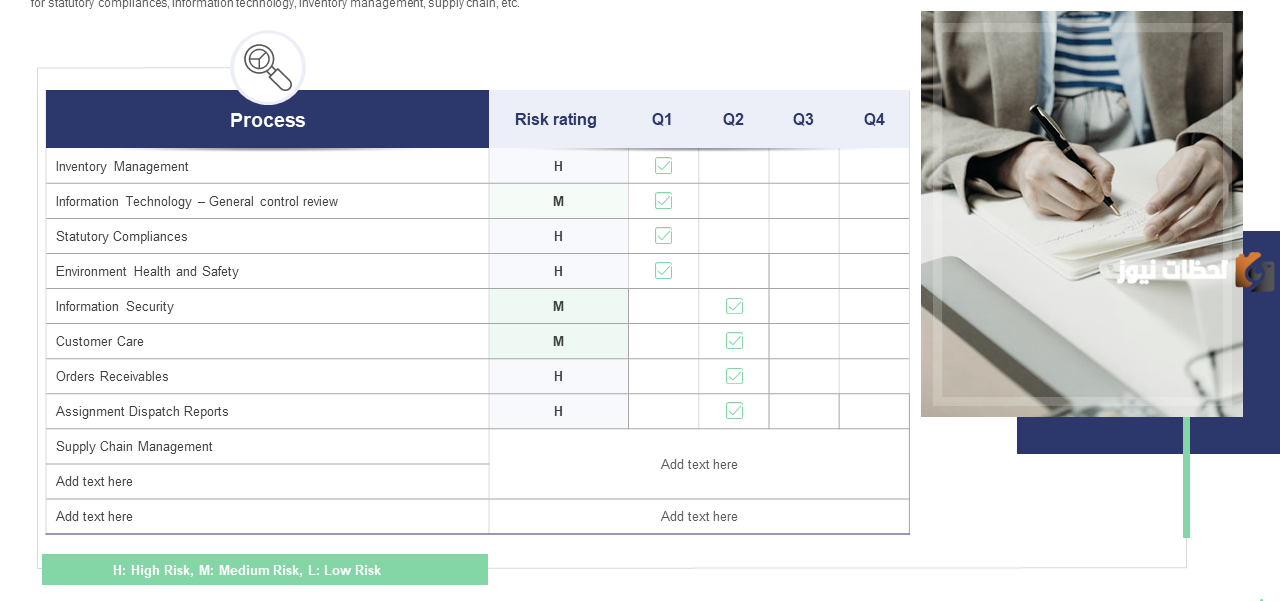Image resolution: width=1280 pixels, height=601 pixels.
Task: Toggle the Q1 checkbox for Statutory Compliances
Action: tap(663, 236)
